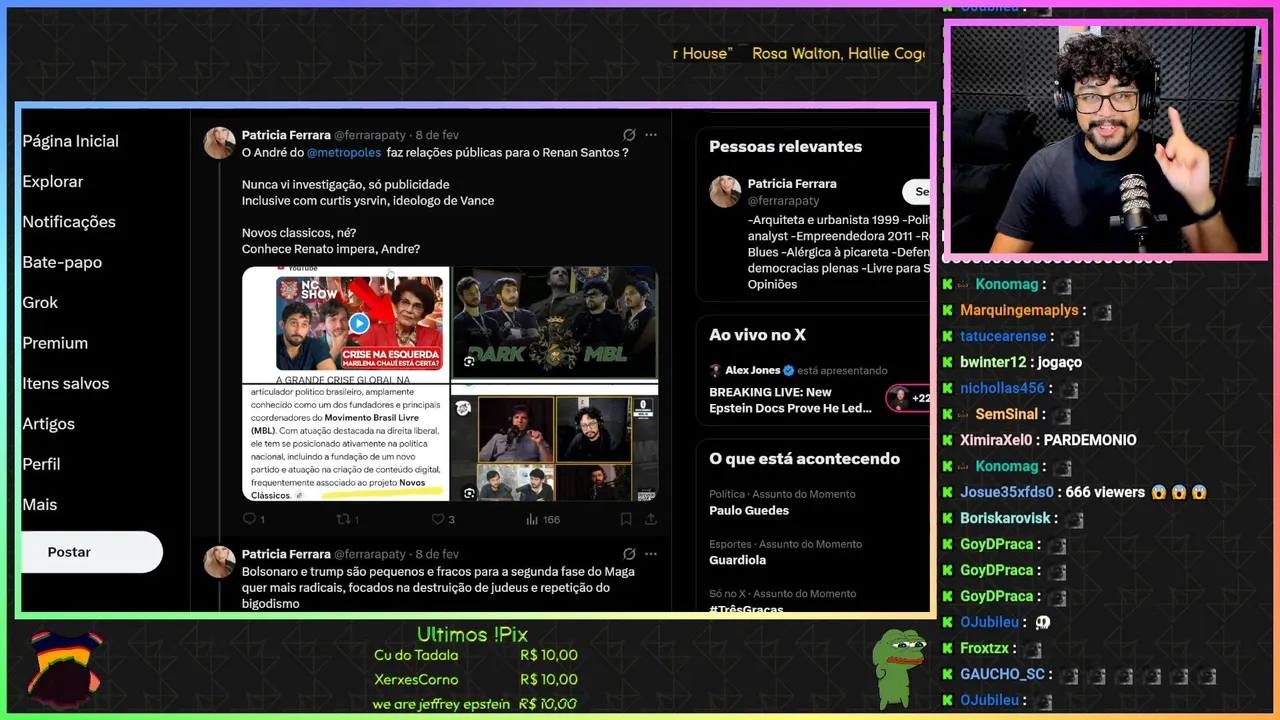Click the Postar button
This screenshot has height=720, width=1280.
pyautogui.click(x=91, y=552)
